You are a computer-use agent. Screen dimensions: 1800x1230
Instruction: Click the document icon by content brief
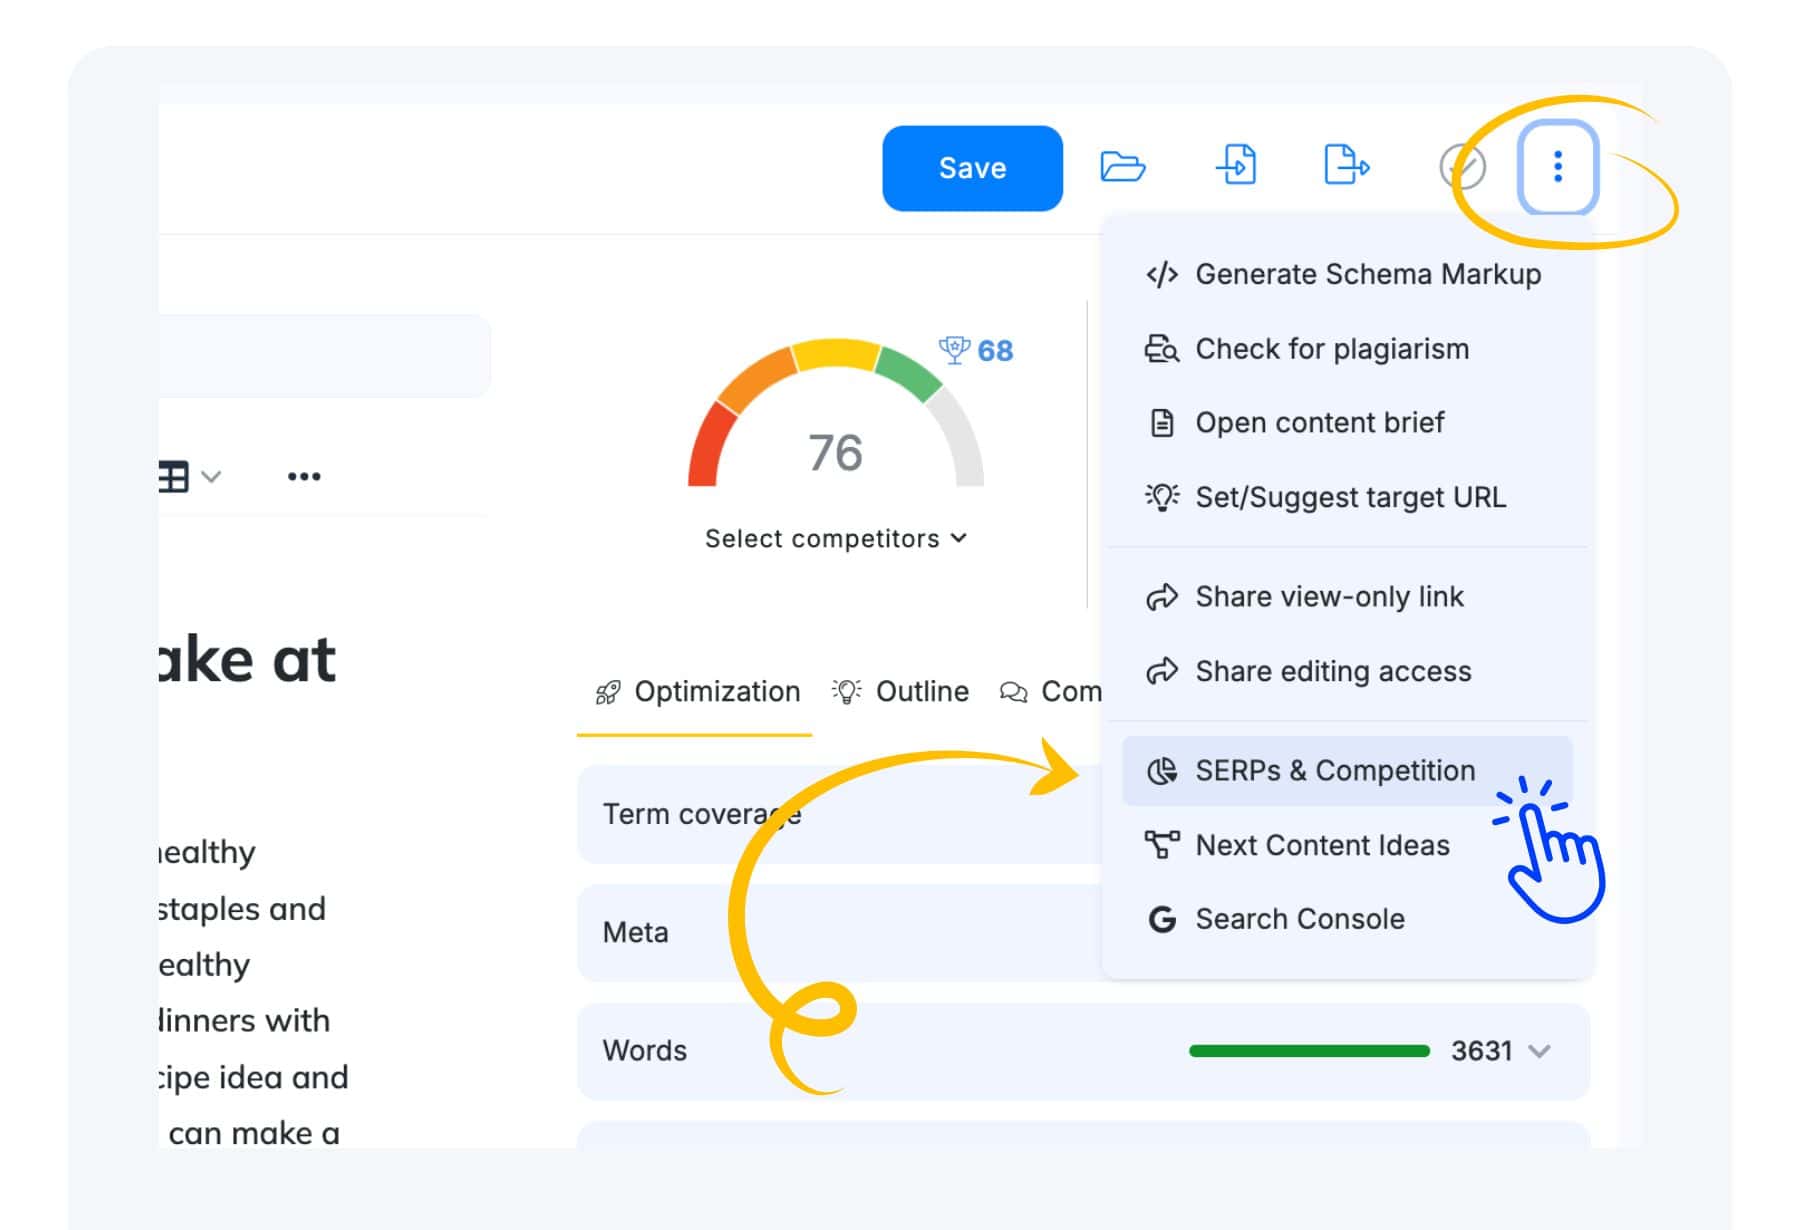1161,423
